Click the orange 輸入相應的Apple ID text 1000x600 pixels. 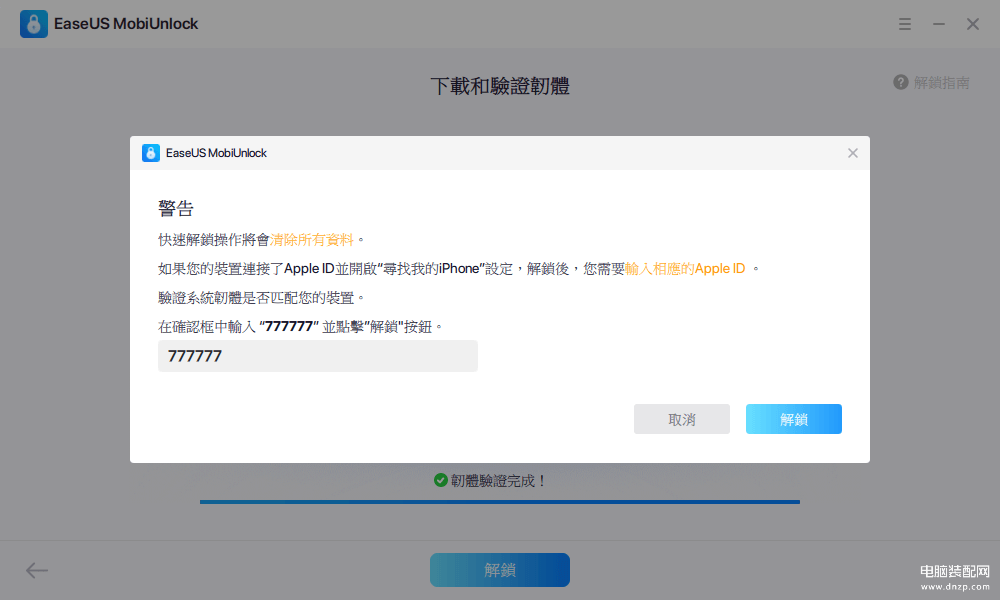click(685, 268)
